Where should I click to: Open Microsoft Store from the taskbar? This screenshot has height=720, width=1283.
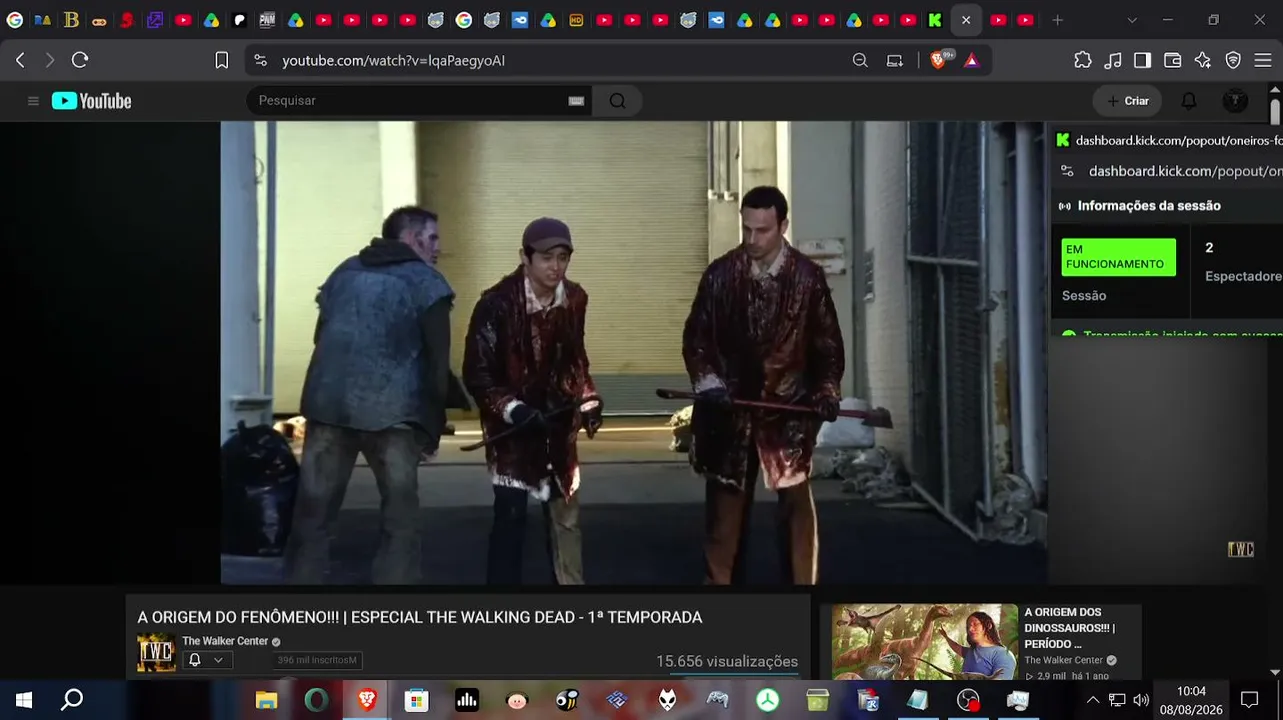pos(416,700)
